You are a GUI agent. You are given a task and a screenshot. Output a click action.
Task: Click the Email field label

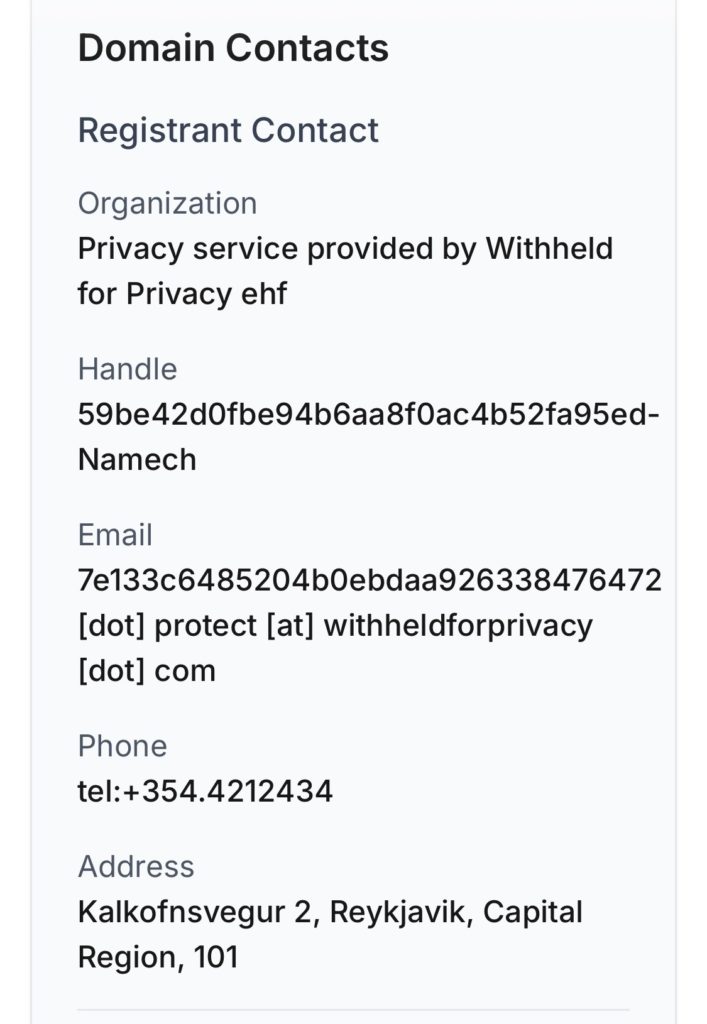(115, 535)
